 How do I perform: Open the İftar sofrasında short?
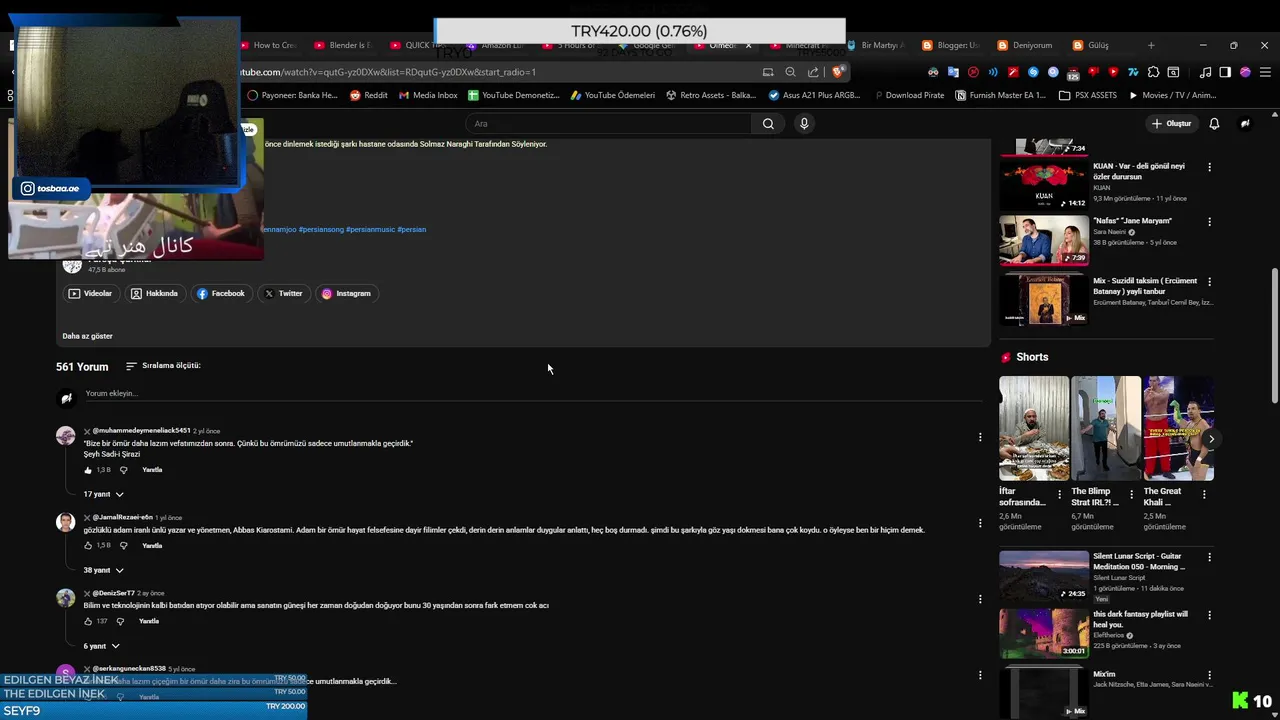coord(1034,429)
